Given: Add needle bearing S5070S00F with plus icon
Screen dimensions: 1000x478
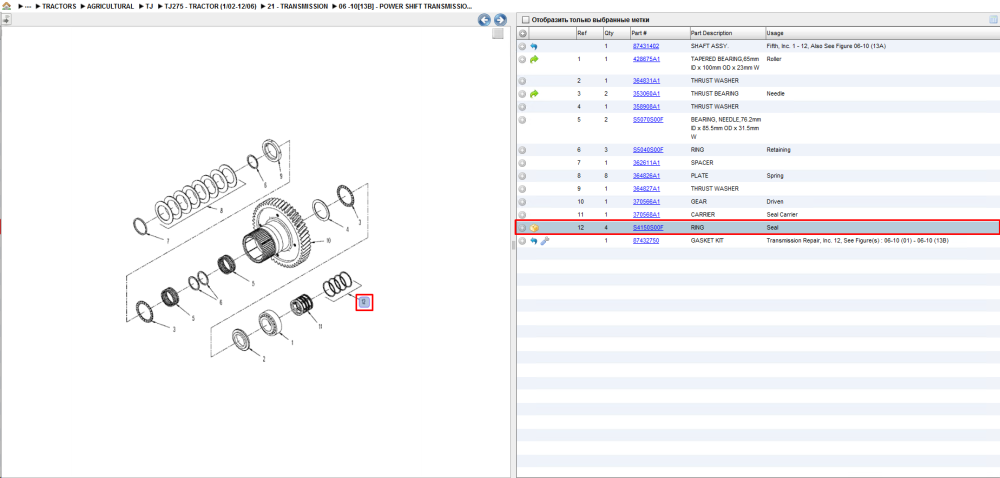Looking at the screenshot, I should tap(522, 119).
